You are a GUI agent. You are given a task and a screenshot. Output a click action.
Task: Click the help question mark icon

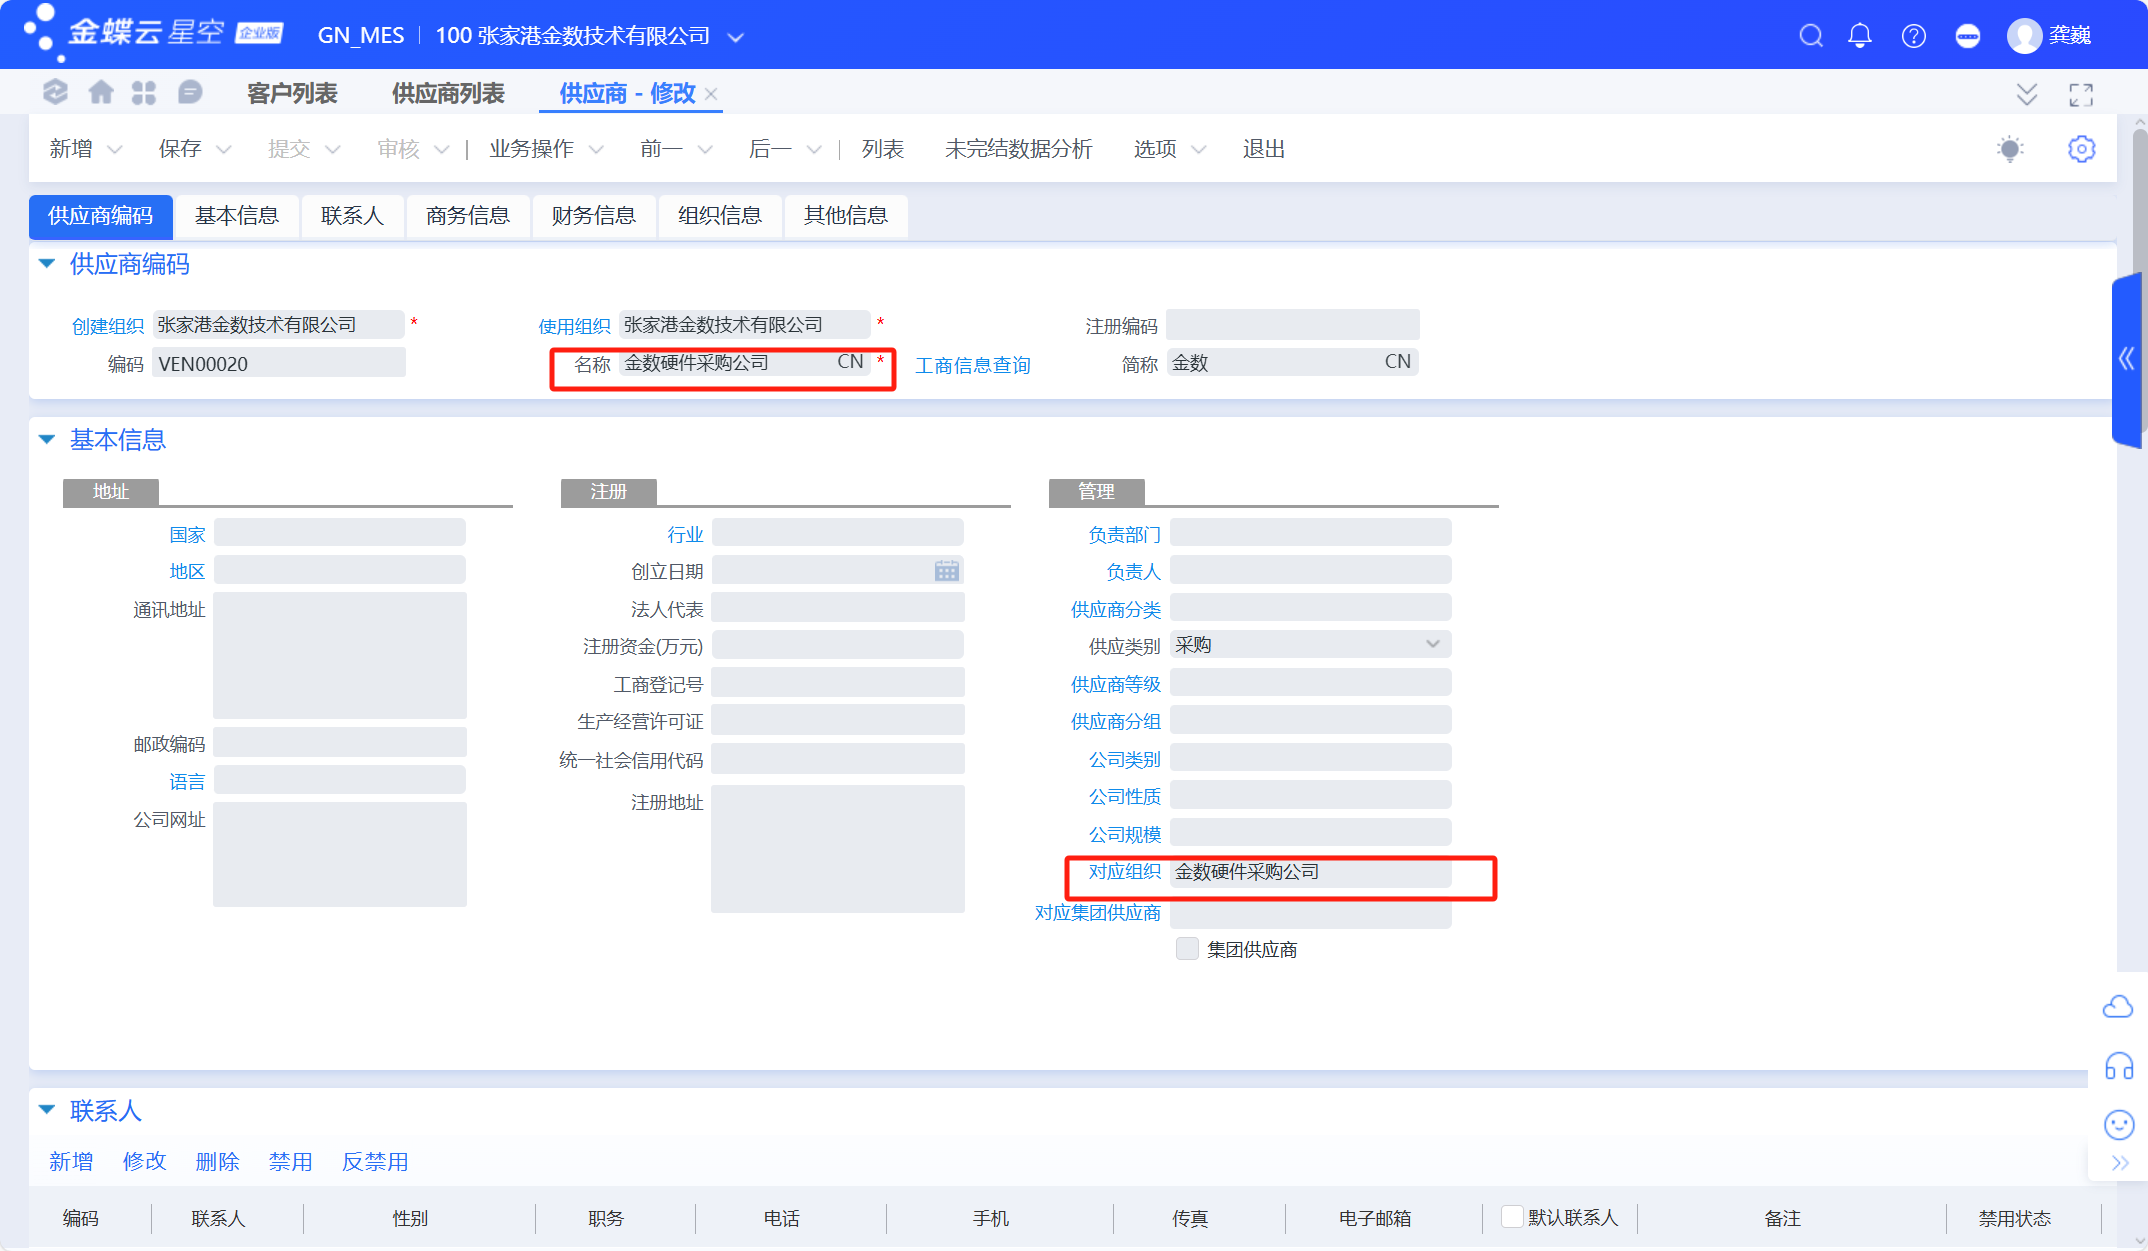pyautogui.click(x=1913, y=36)
